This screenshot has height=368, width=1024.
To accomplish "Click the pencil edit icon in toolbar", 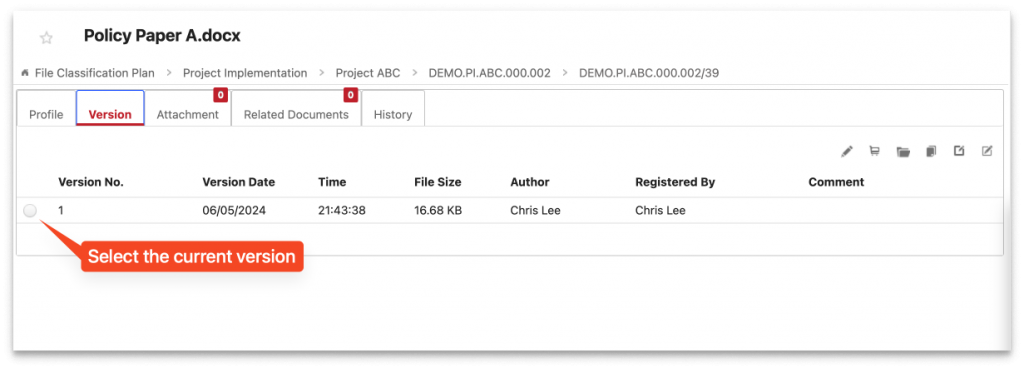I will [x=846, y=151].
